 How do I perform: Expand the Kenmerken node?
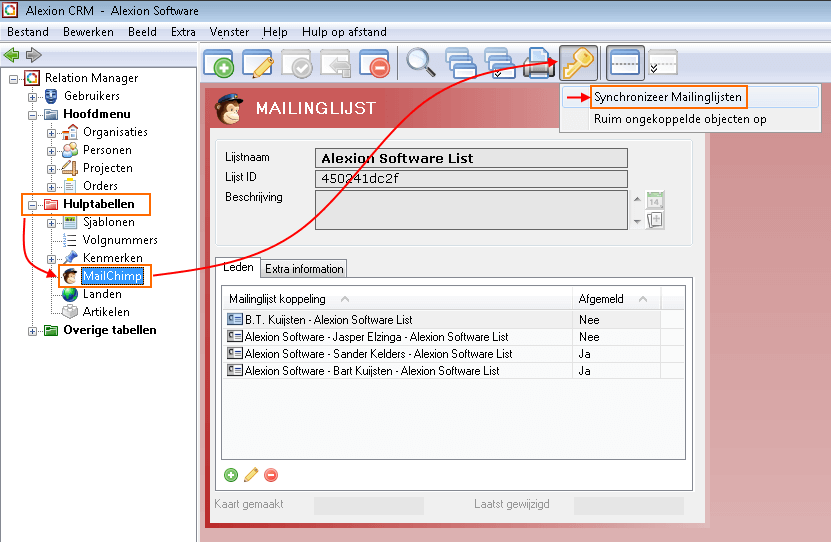(51, 260)
